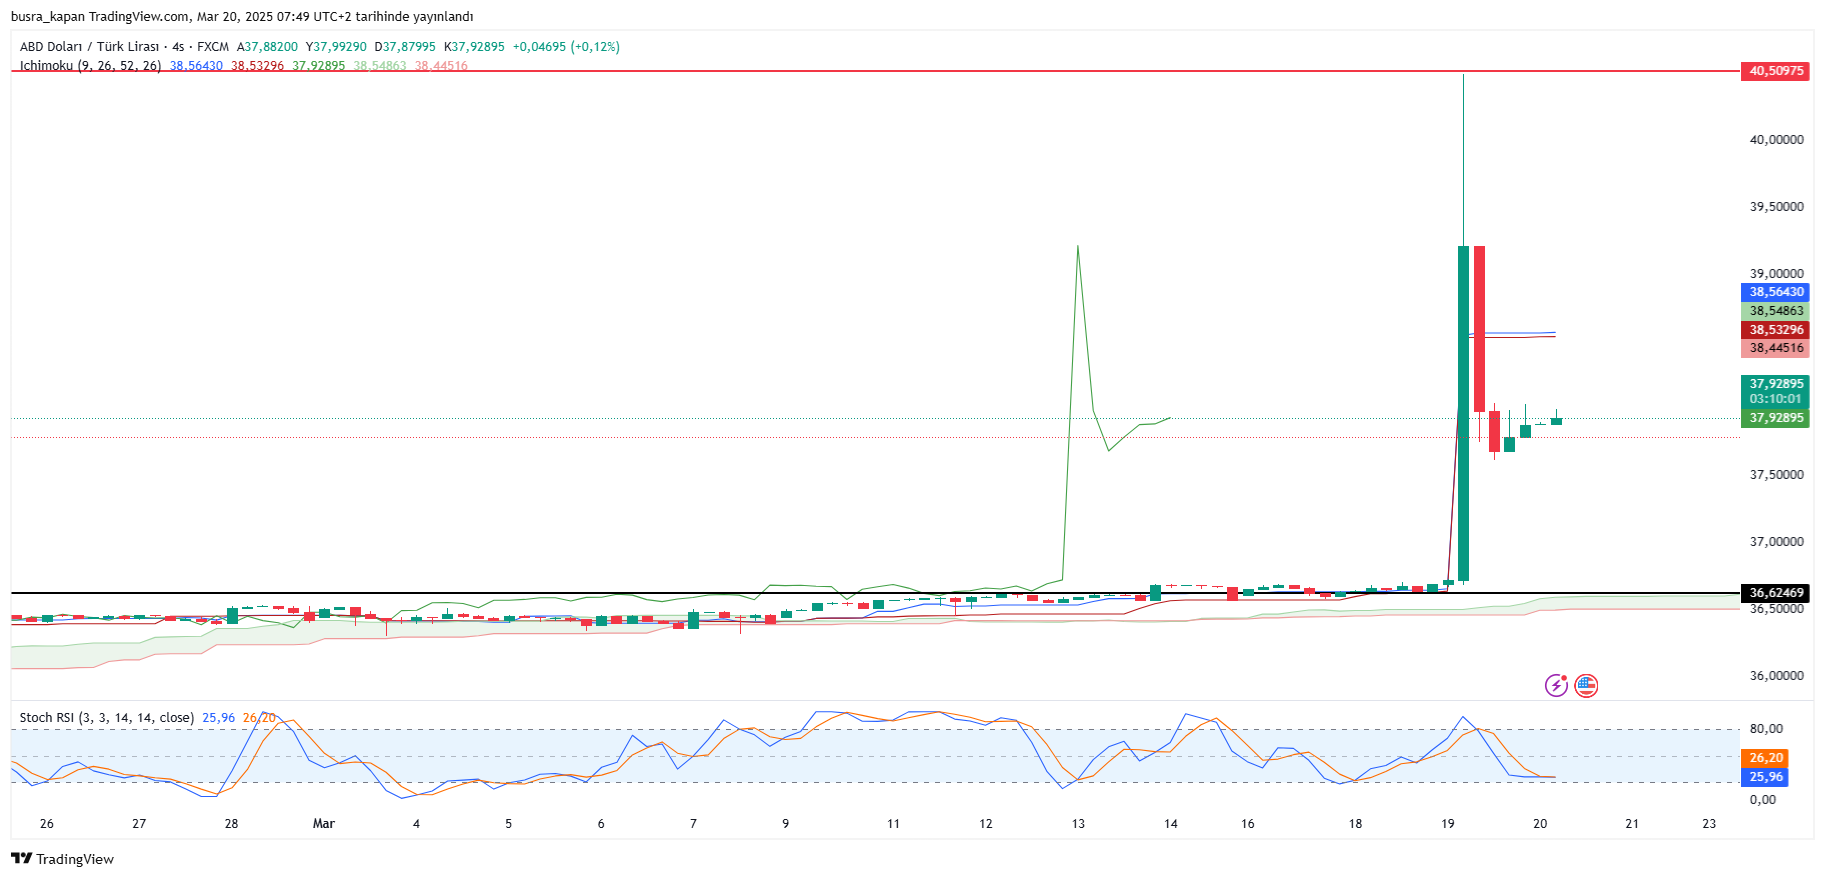This screenshot has height=878, width=1825.
Task: Click the close value K37,92895 in header
Action: click(474, 47)
